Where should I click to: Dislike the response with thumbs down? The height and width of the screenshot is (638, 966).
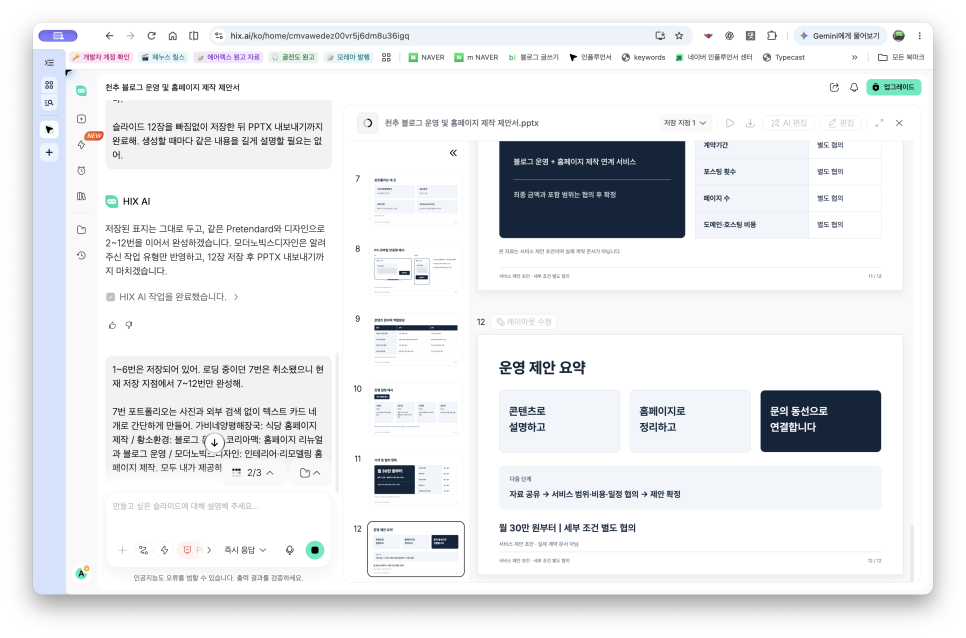[x=129, y=325]
